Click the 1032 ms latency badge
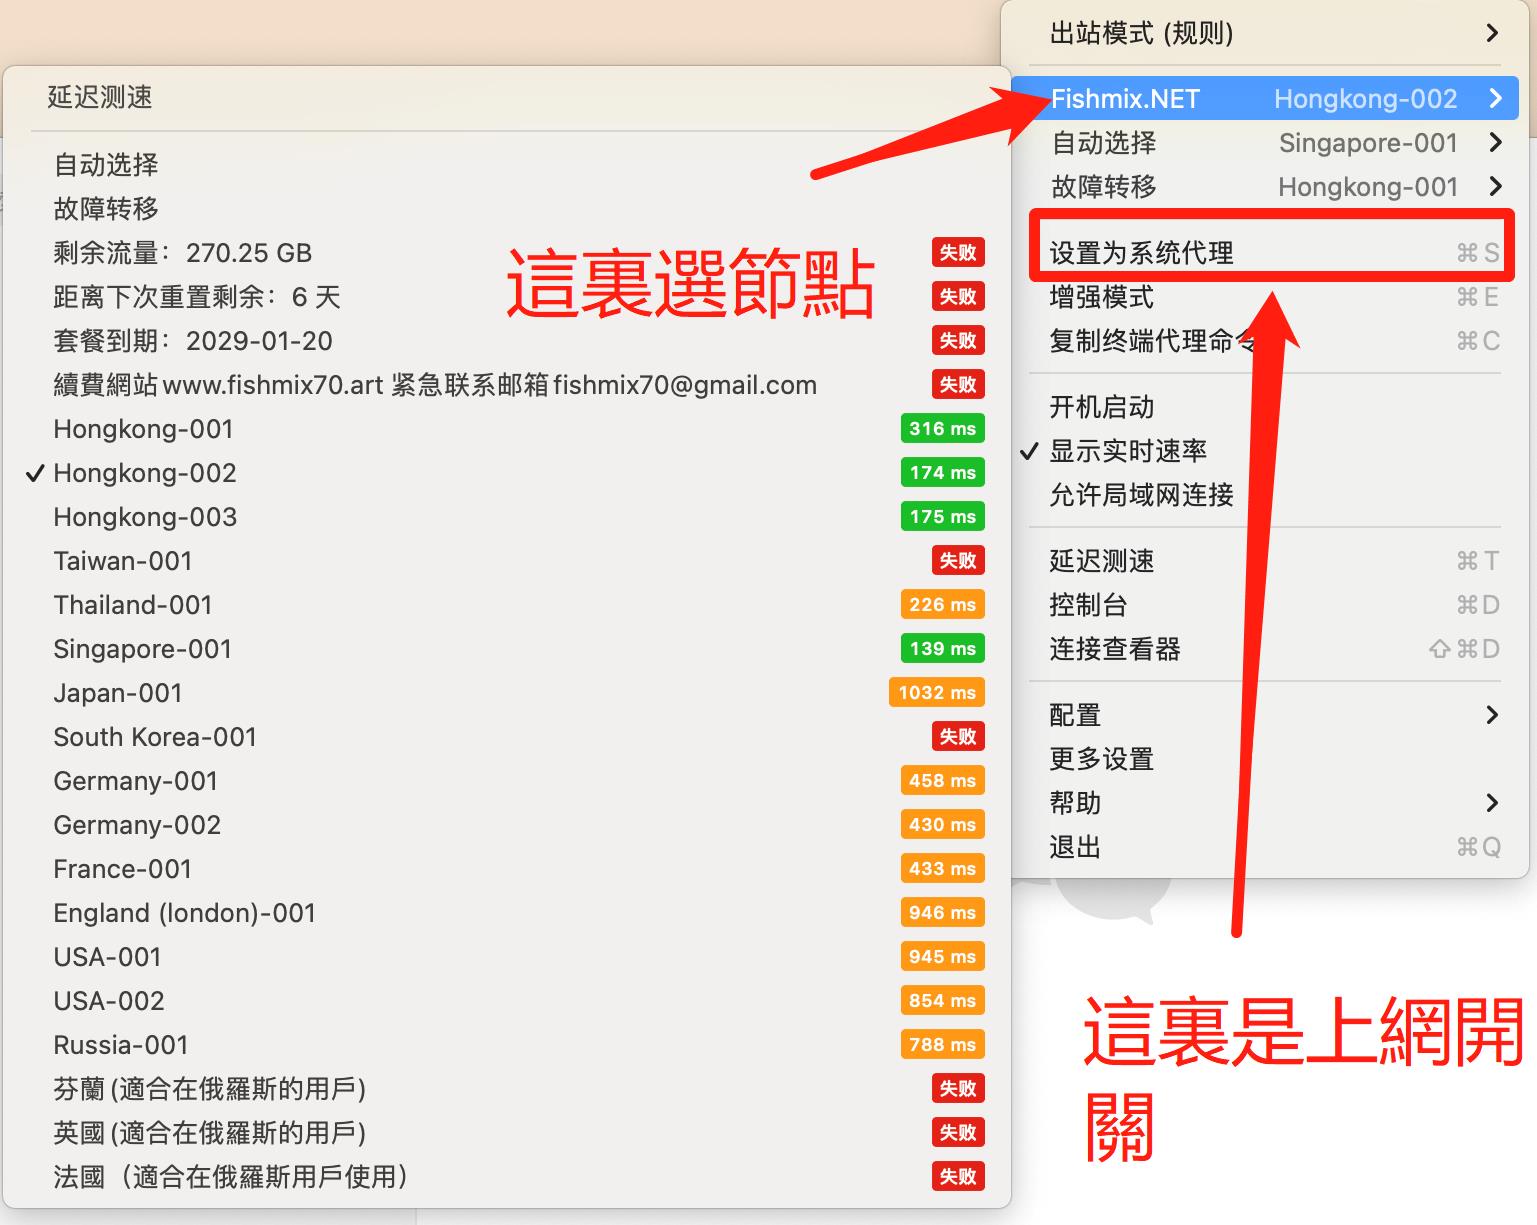The width and height of the screenshot is (1537, 1225). point(937,693)
